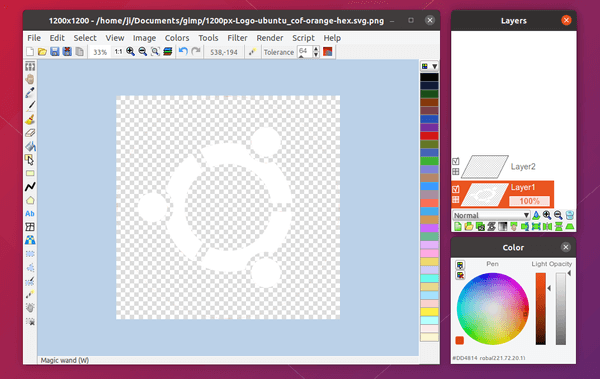Viewport: 600px width, 379px height.
Task: Pick the red swatch in palette
Action: (429, 136)
